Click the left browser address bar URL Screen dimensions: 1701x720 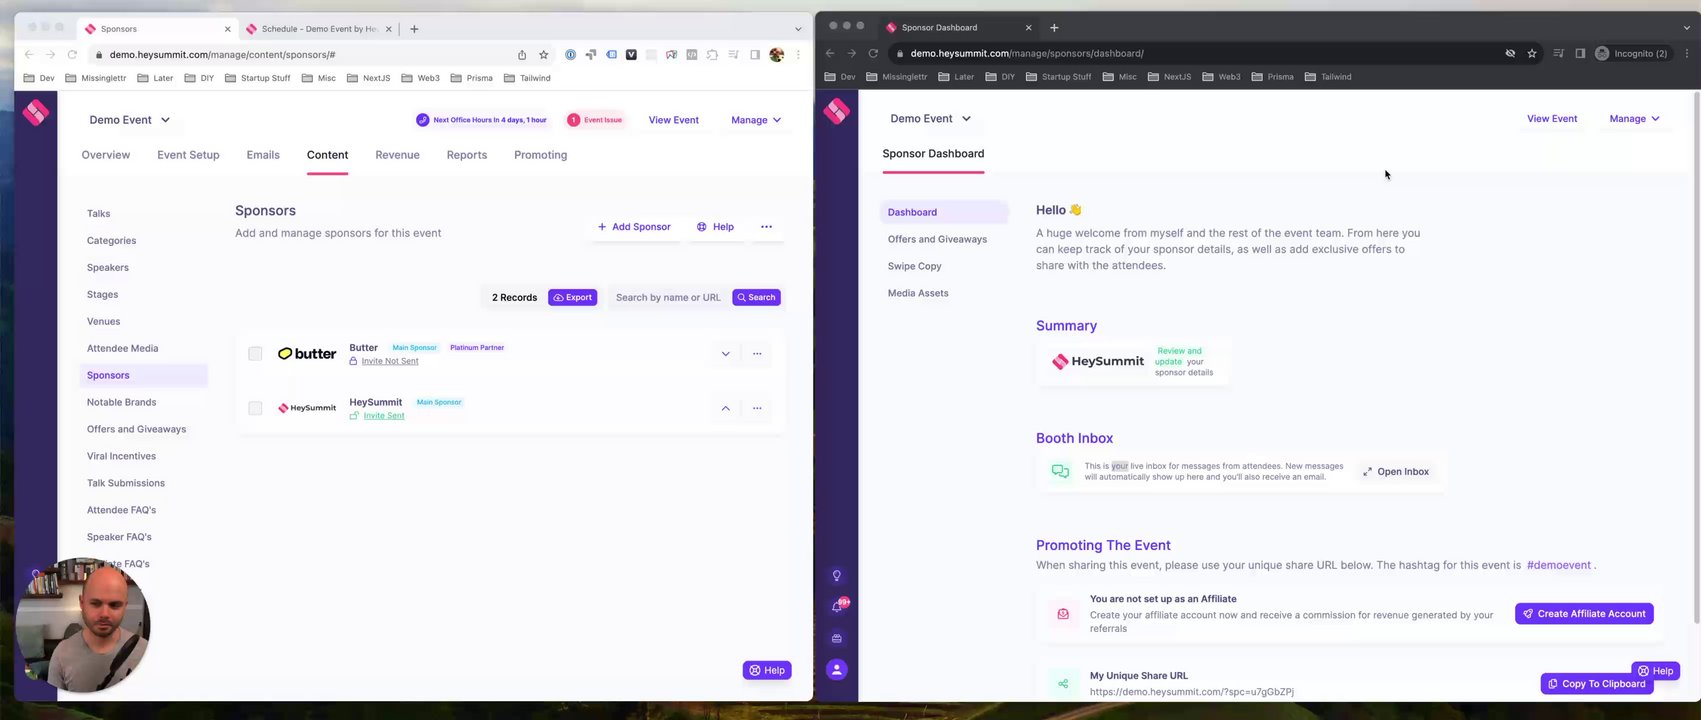[x=222, y=55]
